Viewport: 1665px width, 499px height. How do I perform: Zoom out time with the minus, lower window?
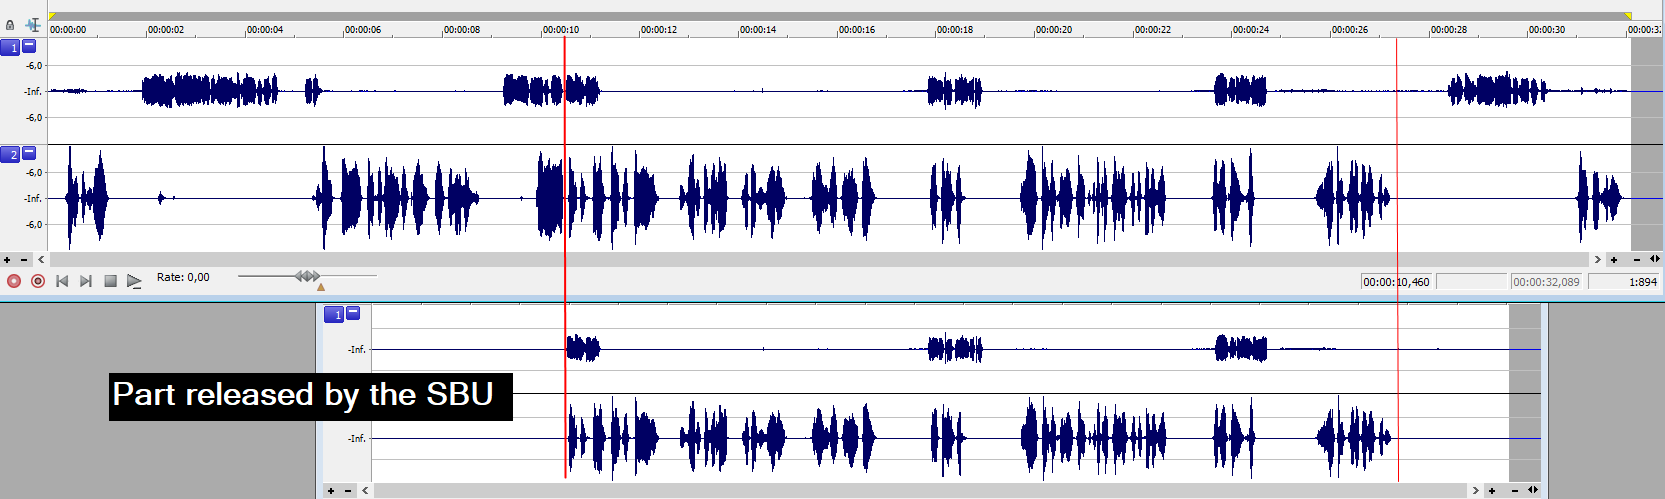1515,491
